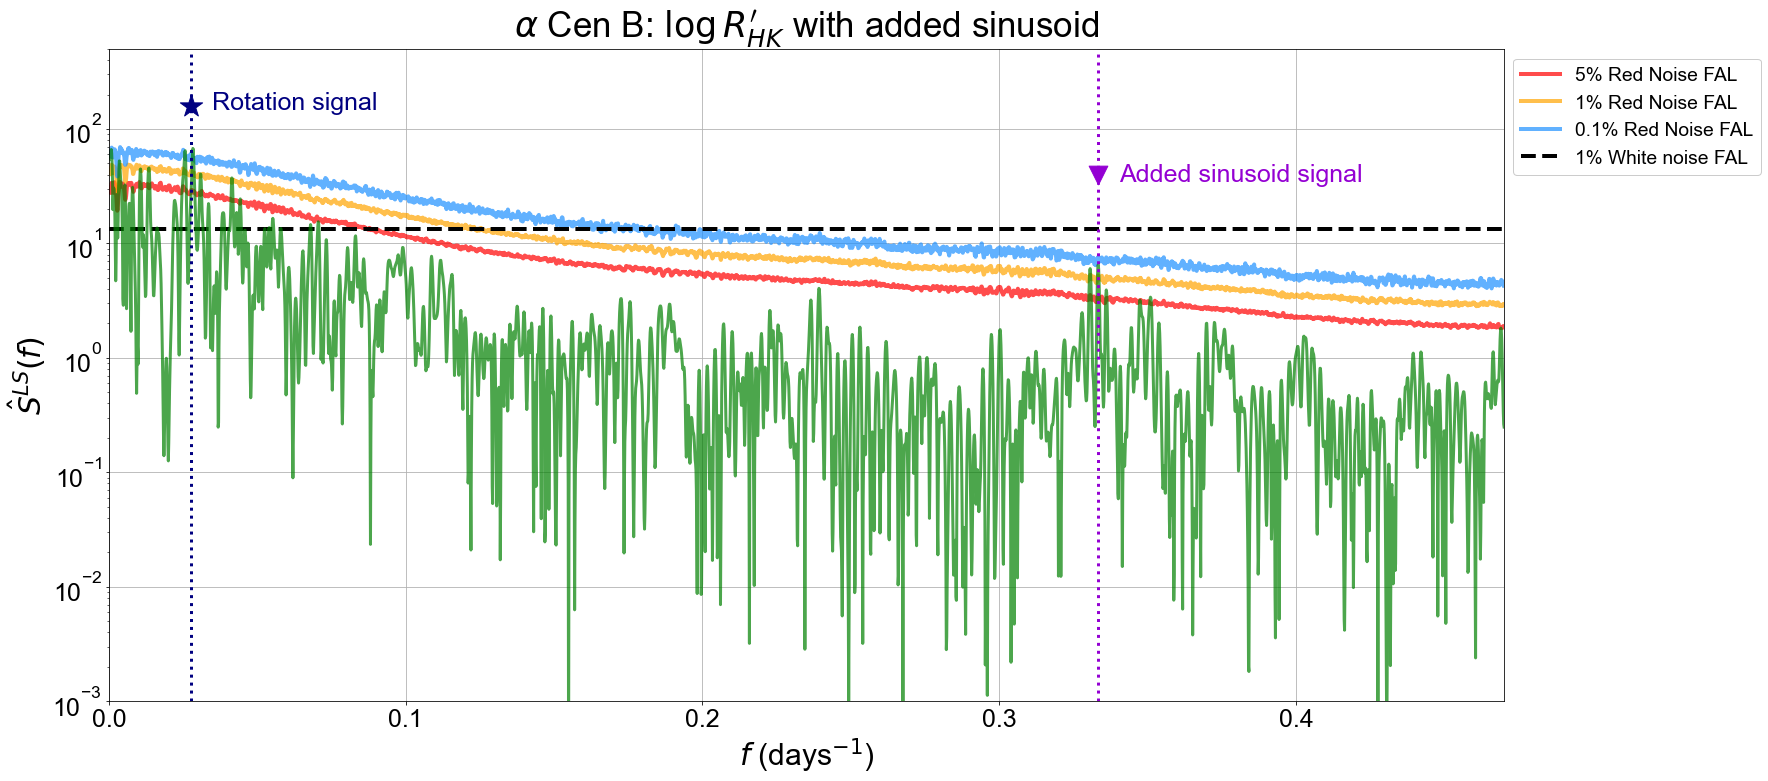Click the y-axis tick label 10⁻²
The width and height of the screenshot is (1768, 781).
coord(79,588)
